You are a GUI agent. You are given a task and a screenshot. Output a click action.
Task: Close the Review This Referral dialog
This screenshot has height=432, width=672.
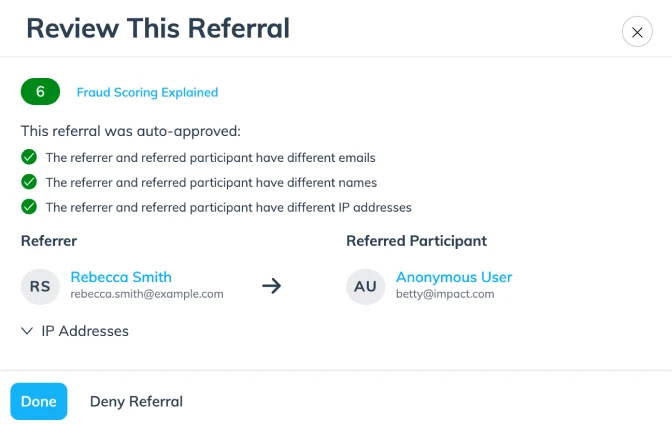[x=637, y=32]
